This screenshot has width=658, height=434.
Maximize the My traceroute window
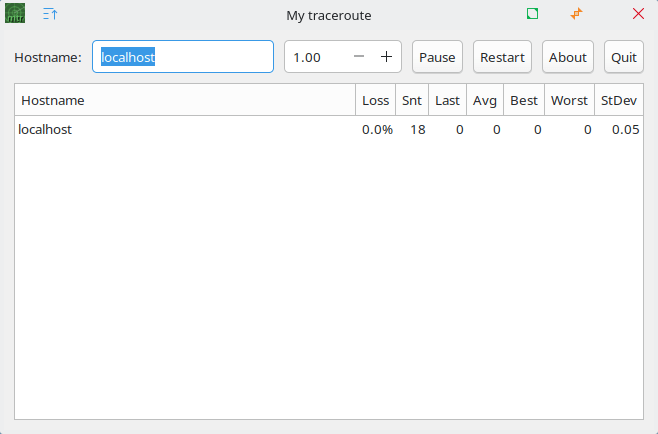pyautogui.click(x=532, y=14)
